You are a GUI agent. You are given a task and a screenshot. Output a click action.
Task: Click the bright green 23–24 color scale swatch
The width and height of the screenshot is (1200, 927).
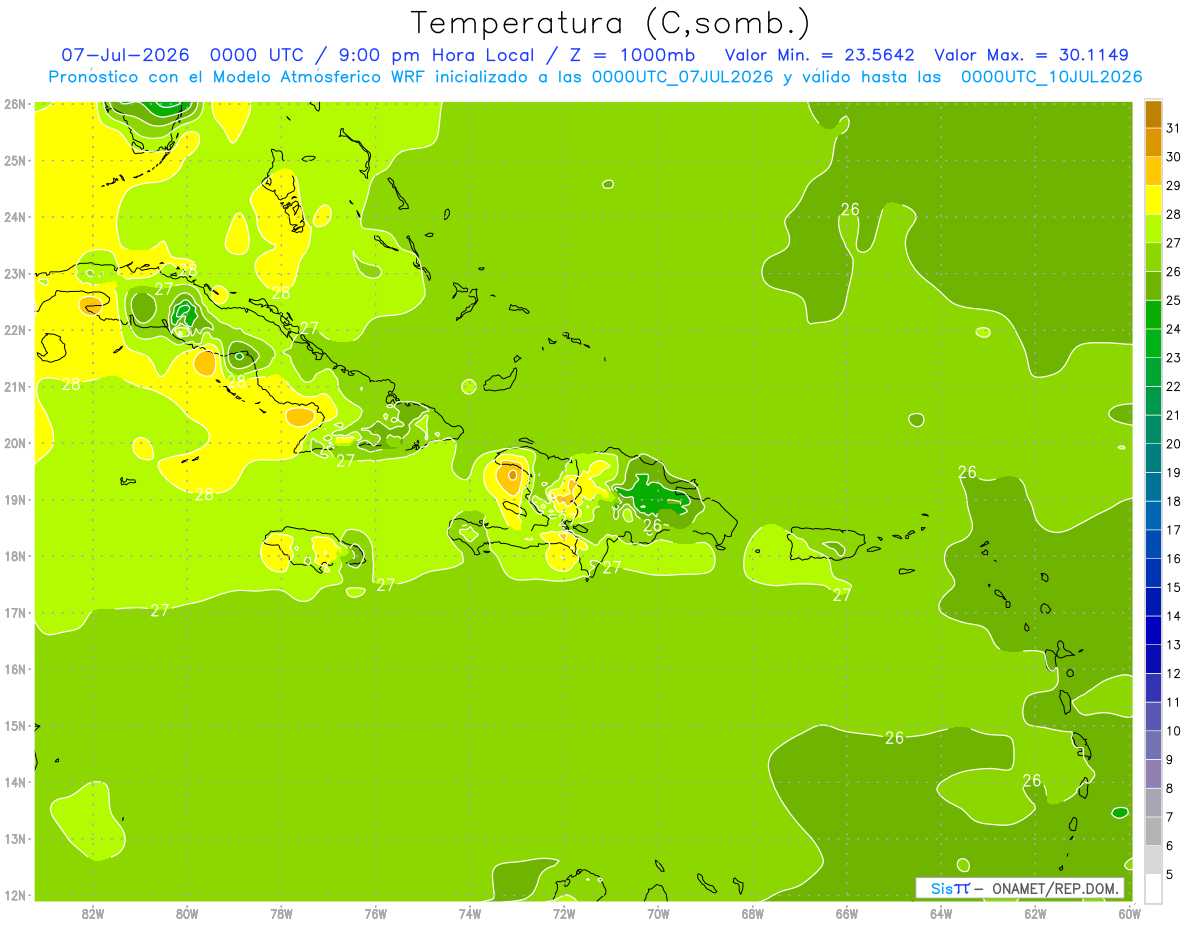(x=1153, y=343)
